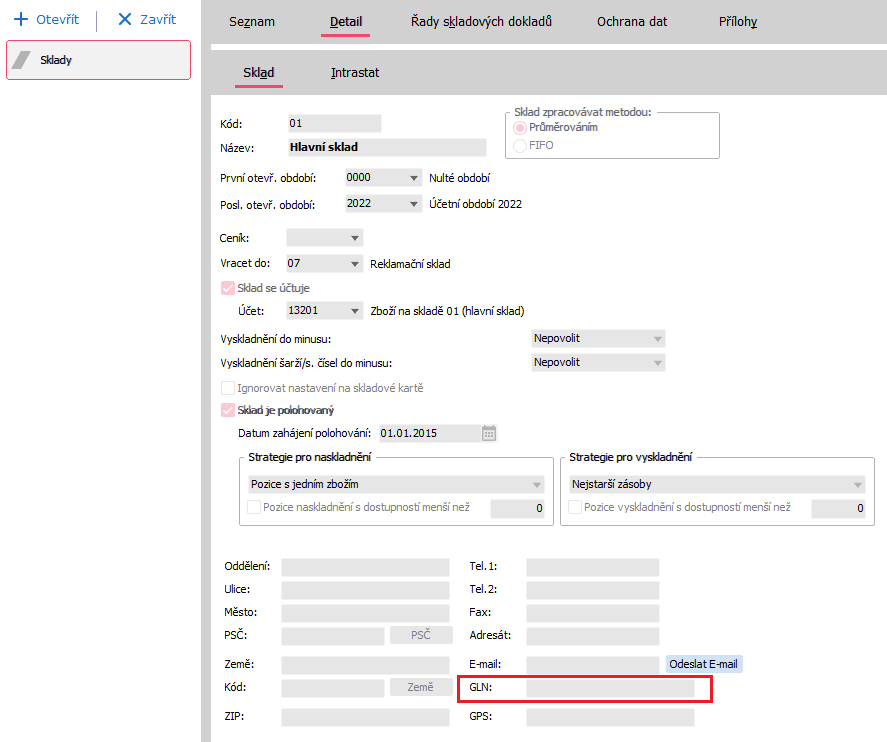
Task: Select the FIFO radio button
Action: pyautogui.click(x=519, y=146)
